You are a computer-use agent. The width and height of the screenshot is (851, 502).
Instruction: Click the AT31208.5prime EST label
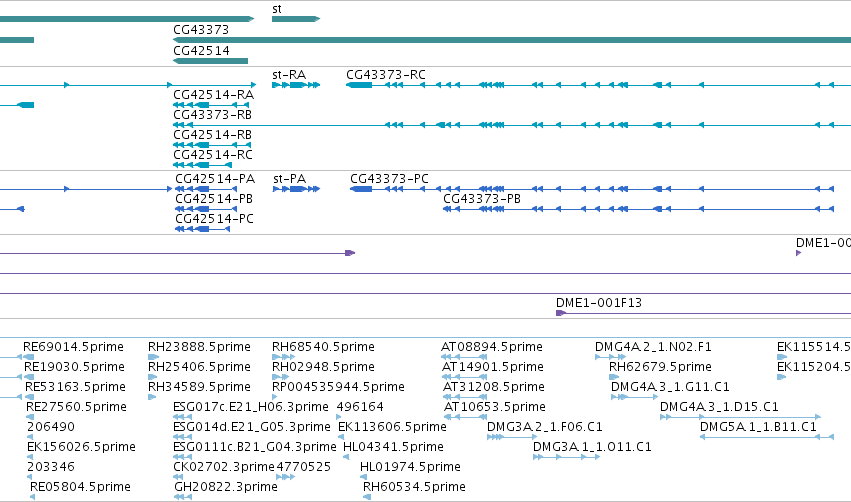[x=494, y=387]
